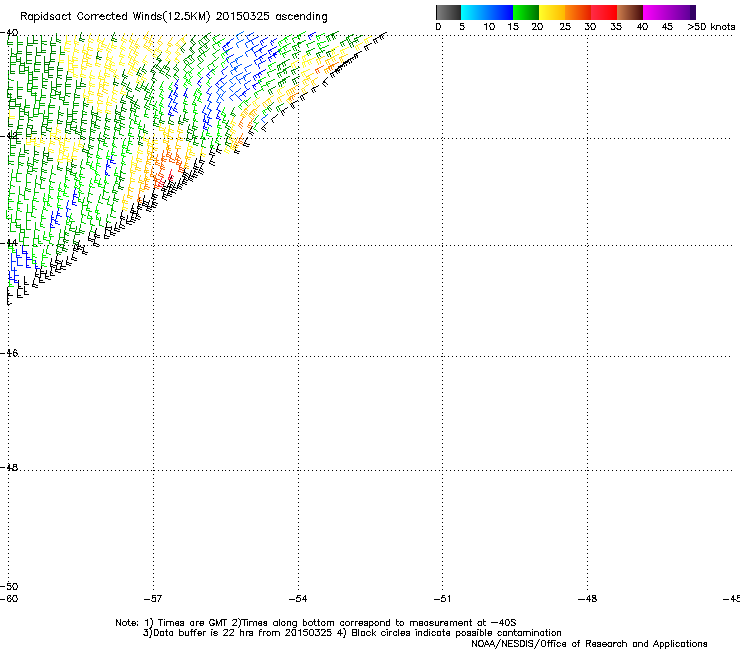Click the legend value '0'
740x650 pixels.
pyautogui.click(x=438, y=27)
